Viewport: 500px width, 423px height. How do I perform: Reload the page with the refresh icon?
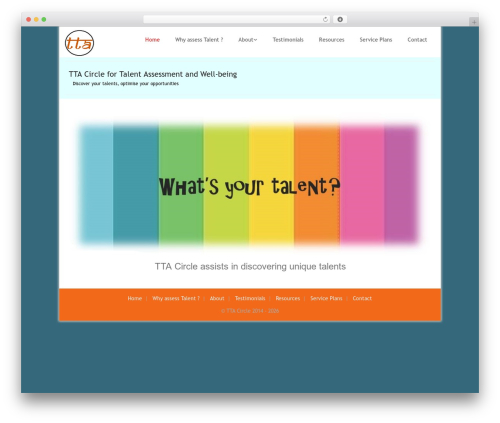pos(325,19)
